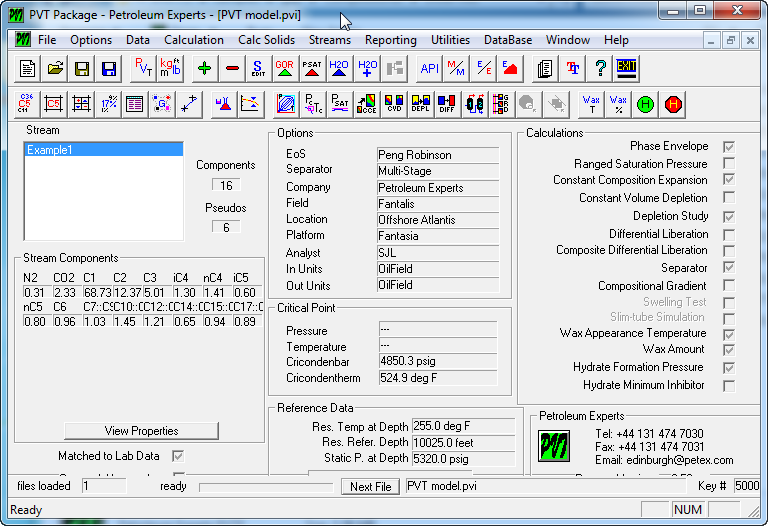This screenshot has width=768, height=526.
Task: Run the DIFF differential liberation icon
Action: coord(447,104)
